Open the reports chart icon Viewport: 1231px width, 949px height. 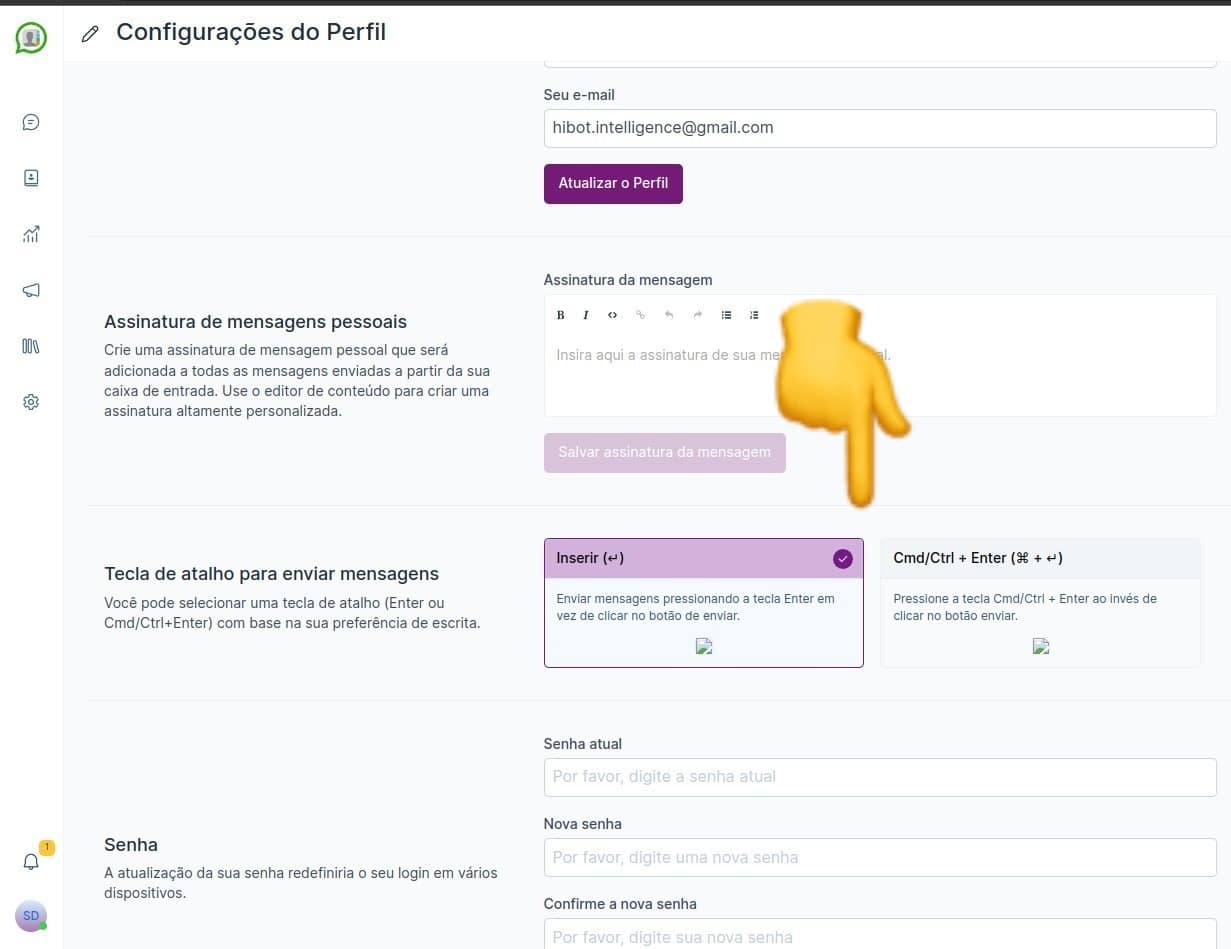click(31, 234)
